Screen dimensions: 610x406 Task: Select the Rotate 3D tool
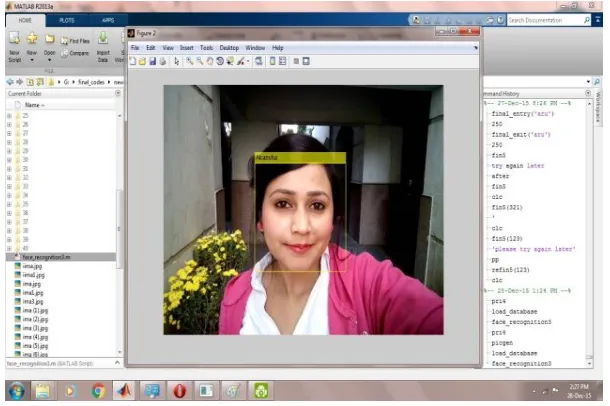(x=220, y=61)
